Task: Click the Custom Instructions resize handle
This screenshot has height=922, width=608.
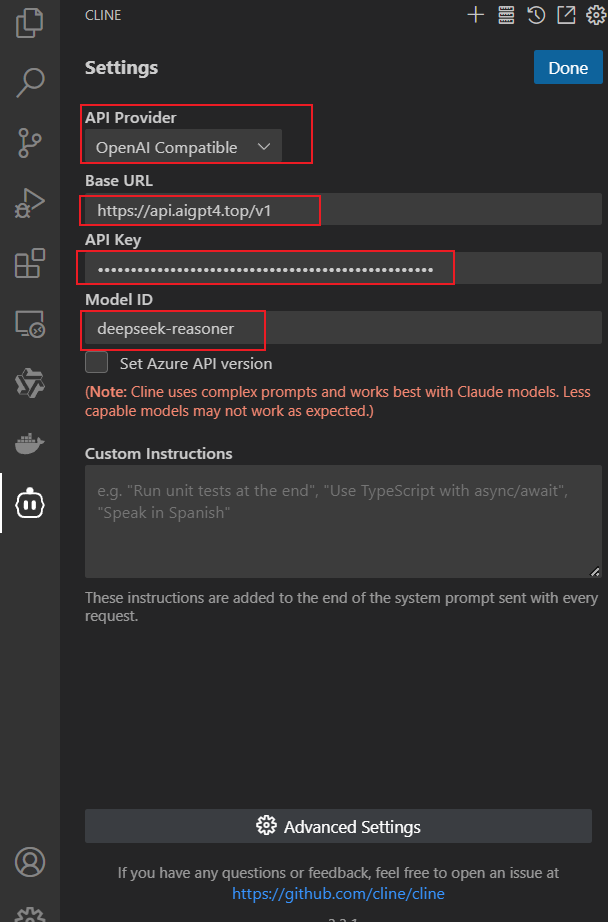Action: 595,571
